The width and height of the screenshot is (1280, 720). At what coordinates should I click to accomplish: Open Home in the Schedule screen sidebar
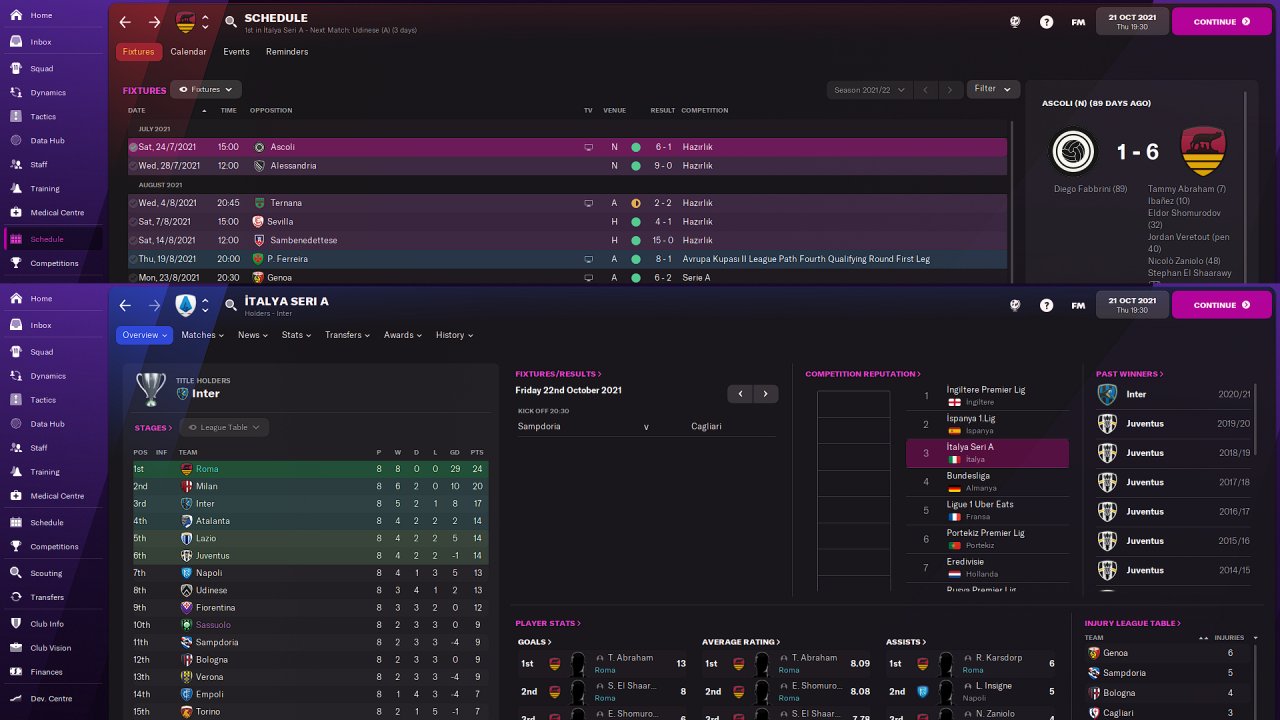[x=42, y=16]
